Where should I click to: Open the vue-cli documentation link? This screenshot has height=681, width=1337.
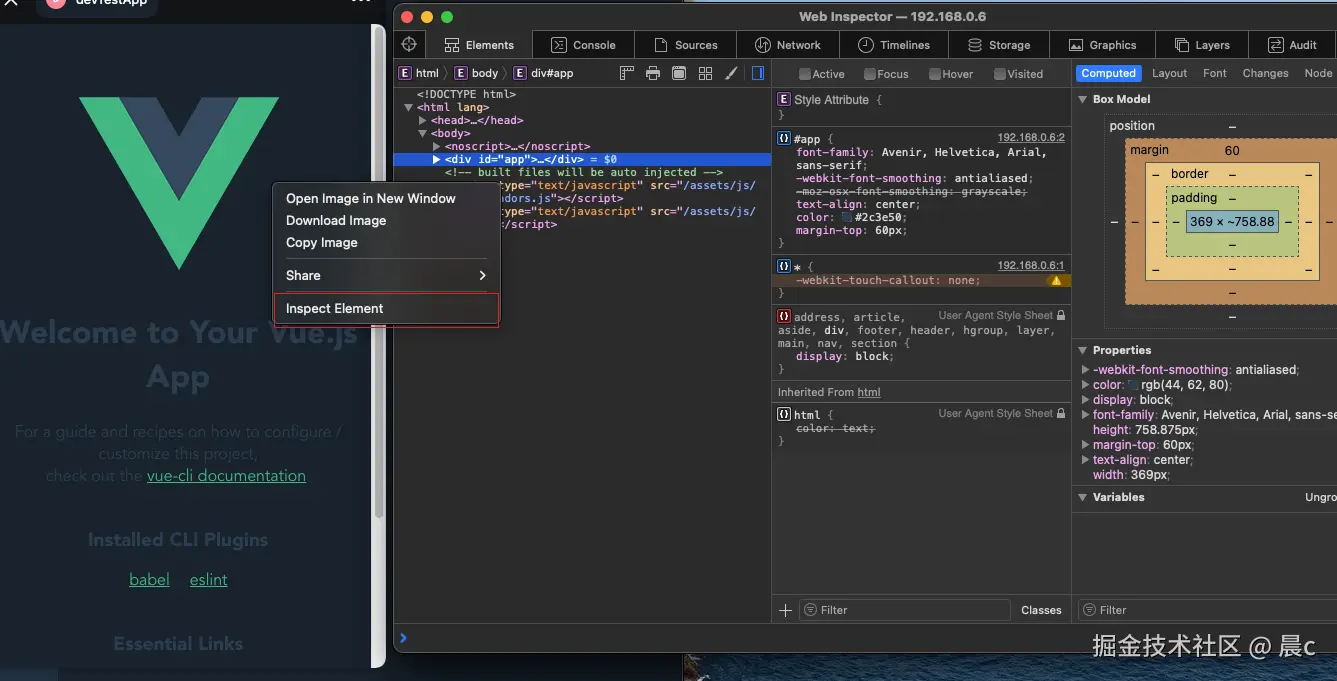click(226, 476)
